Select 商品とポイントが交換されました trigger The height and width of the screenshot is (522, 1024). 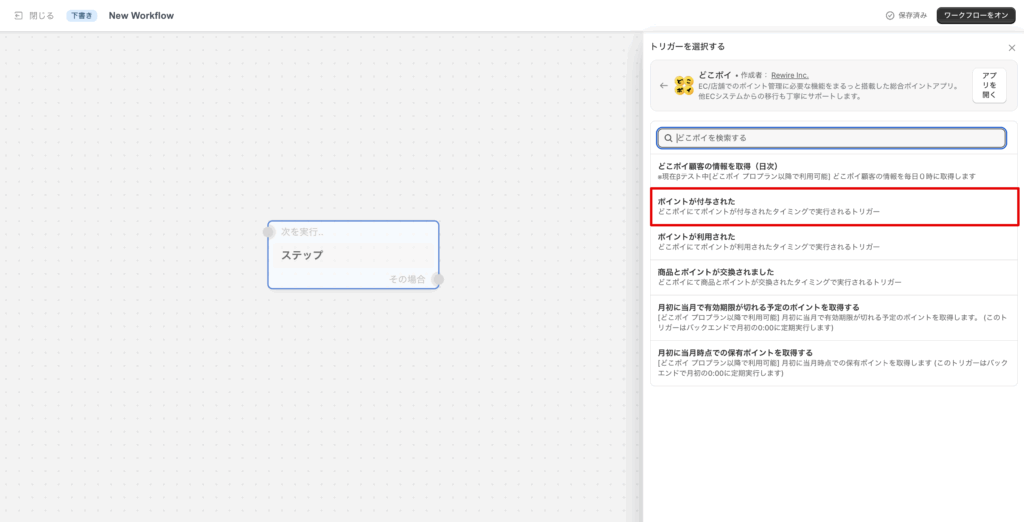click(833, 277)
